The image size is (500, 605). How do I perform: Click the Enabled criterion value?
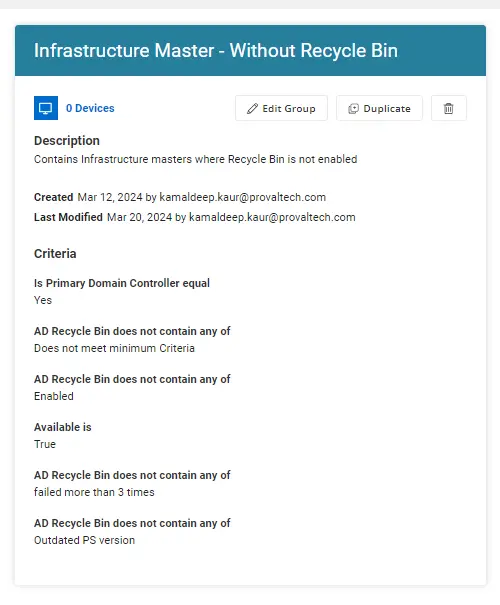point(54,396)
